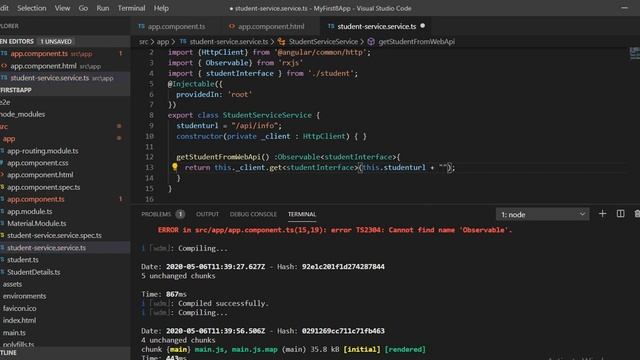640x360 pixels.
Task: Open the Help menu
Action: click(x=161, y=8)
